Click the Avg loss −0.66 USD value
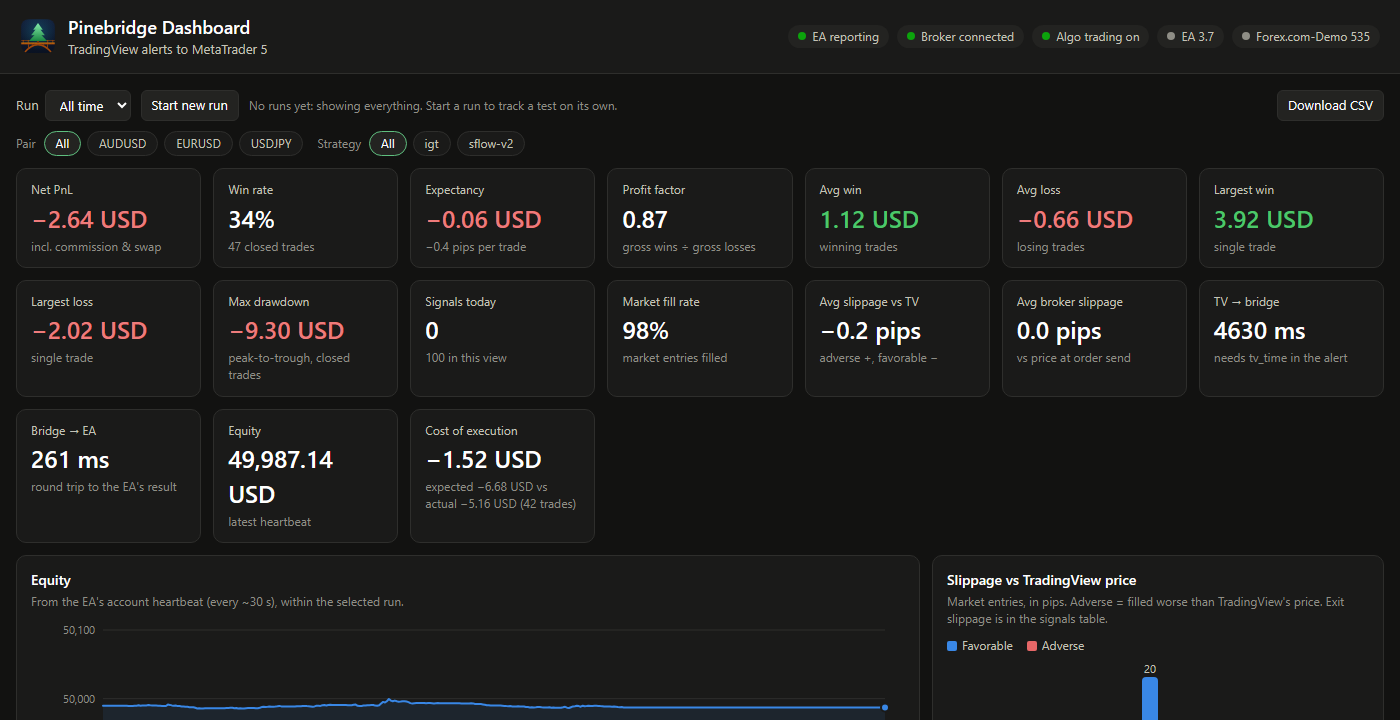1400x720 pixels. [x=1075, y=219]
